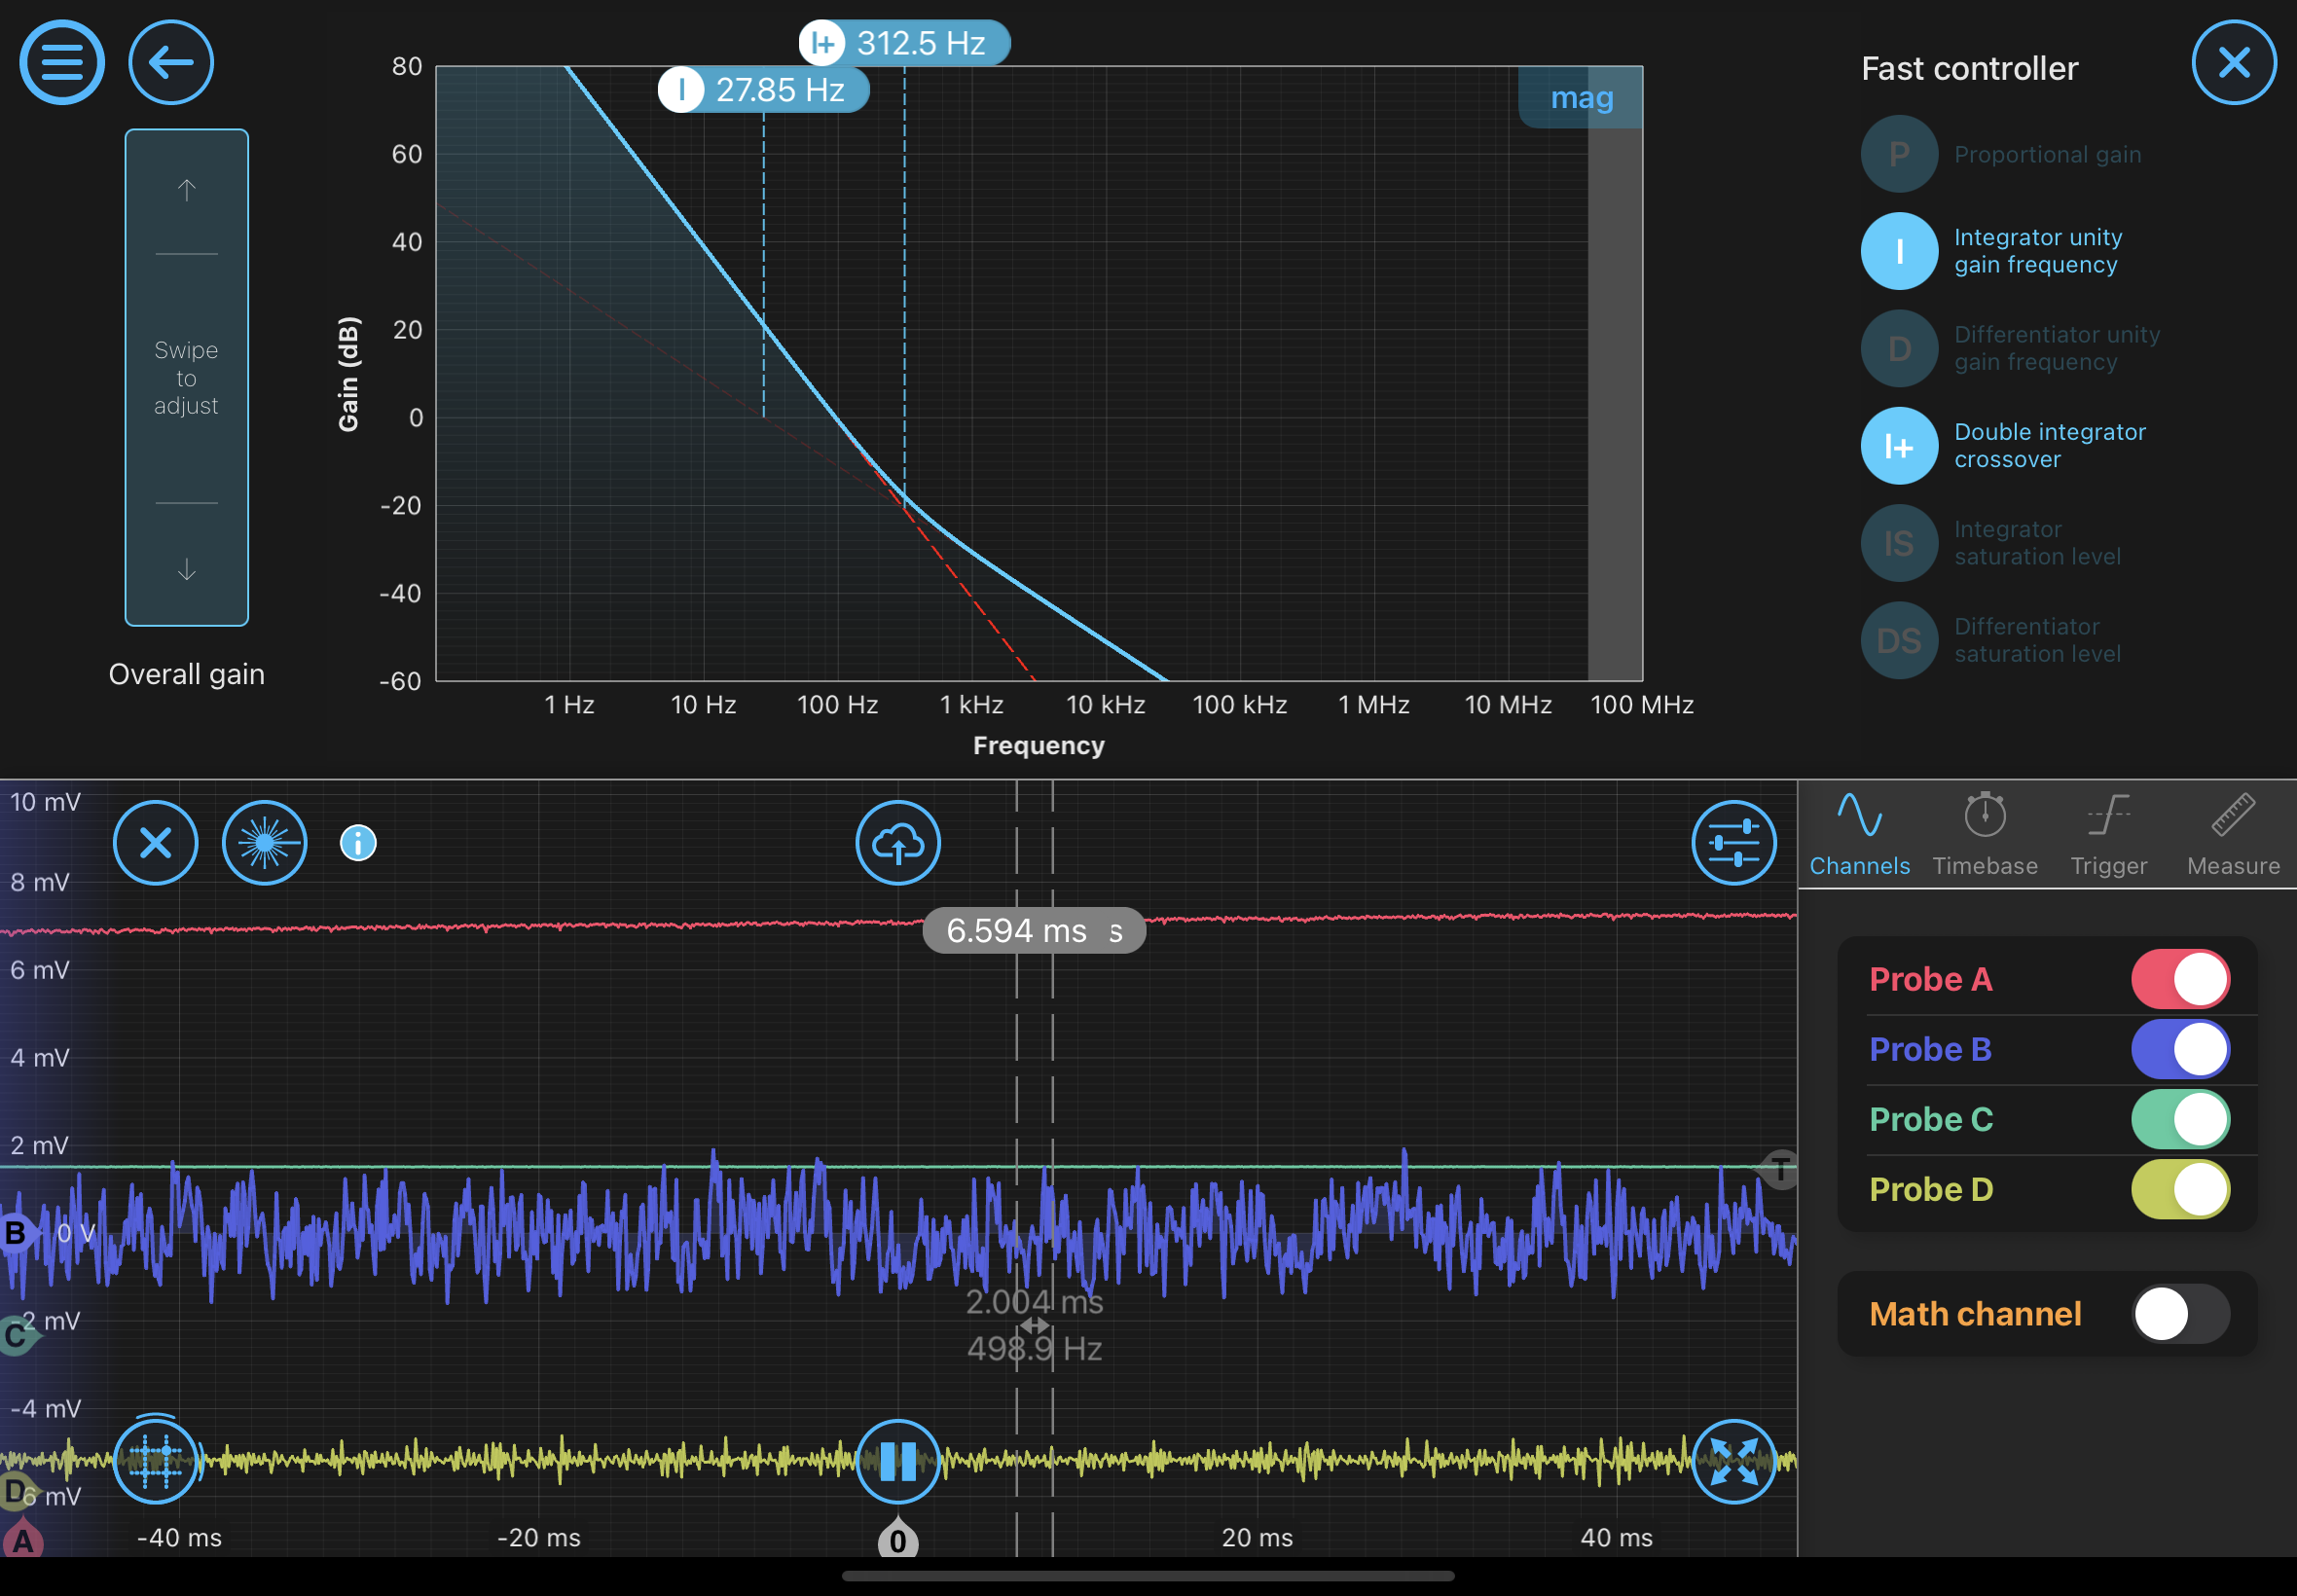The height and width of the screenshot is (1596, 2297).
Task: Select the 312.5 Hz I+ marker
Action: click(904, 43)
